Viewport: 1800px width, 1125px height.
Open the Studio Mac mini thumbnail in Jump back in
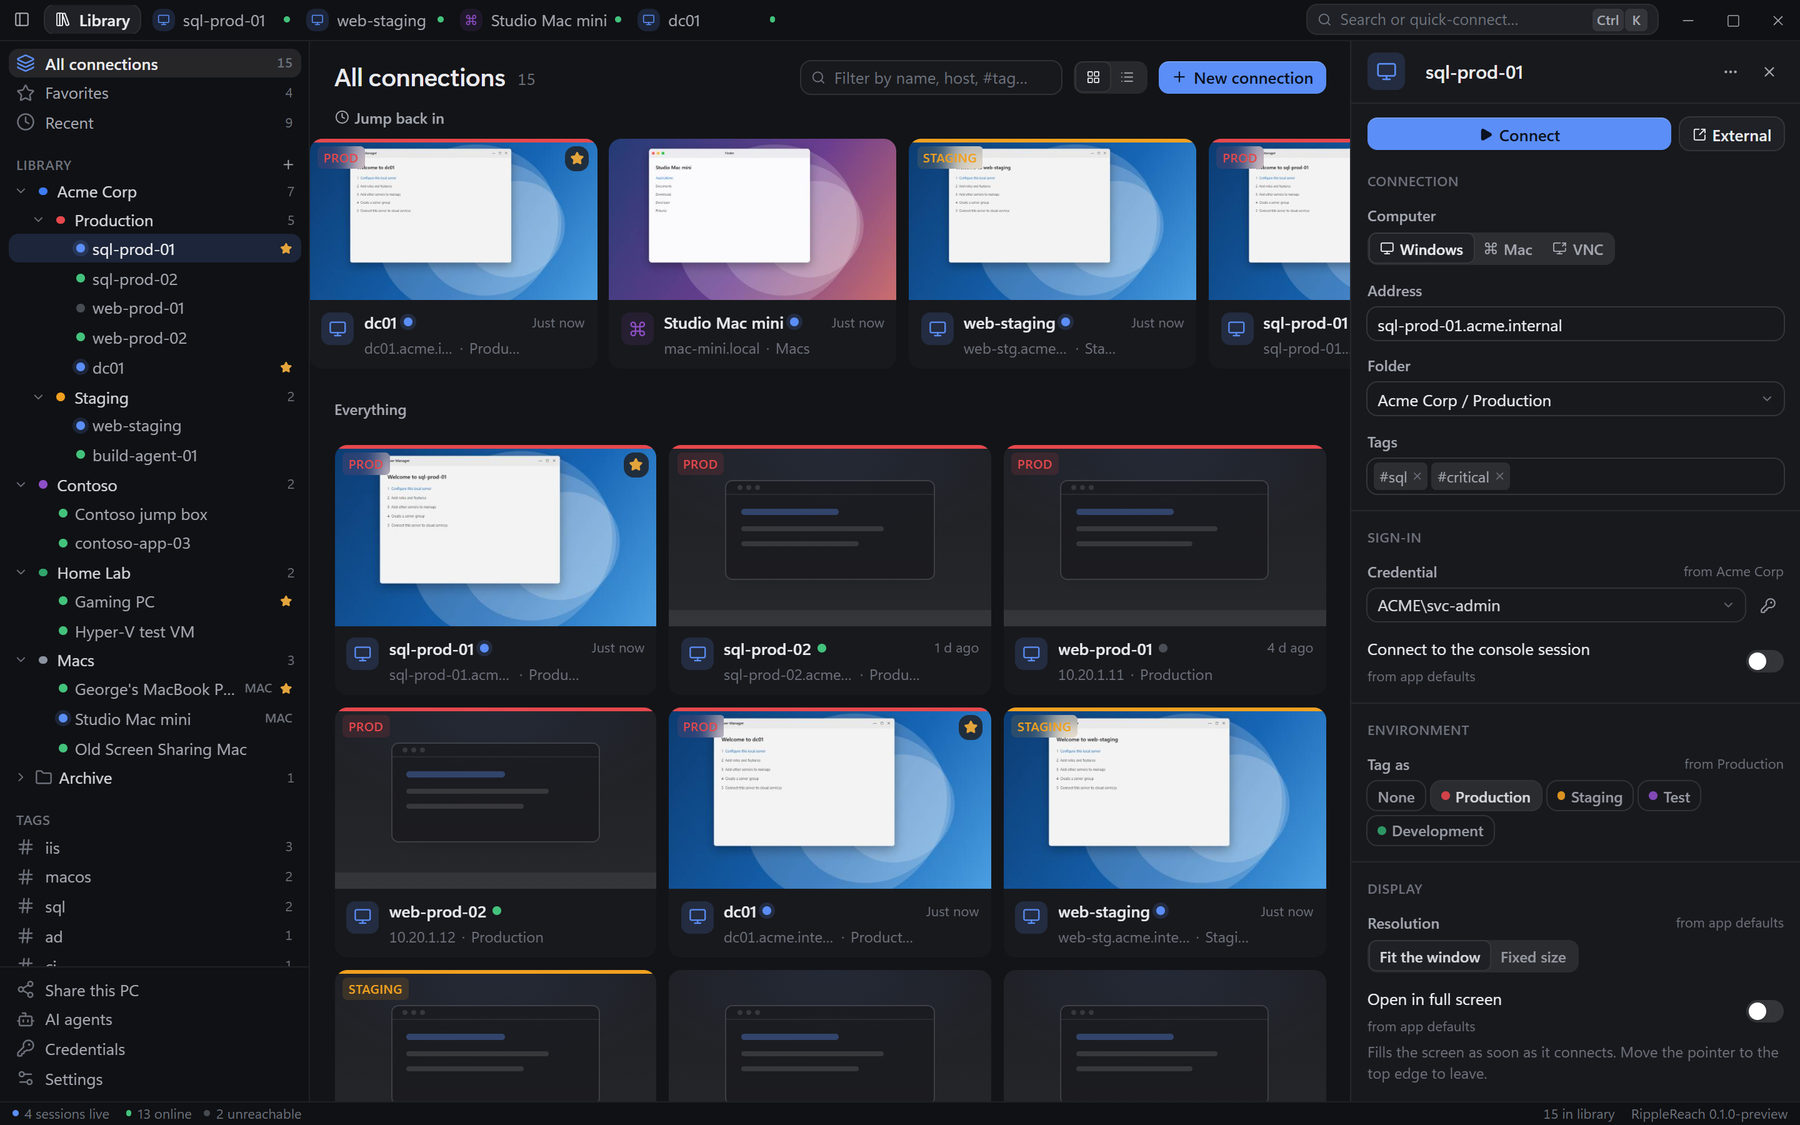[752, 220]
